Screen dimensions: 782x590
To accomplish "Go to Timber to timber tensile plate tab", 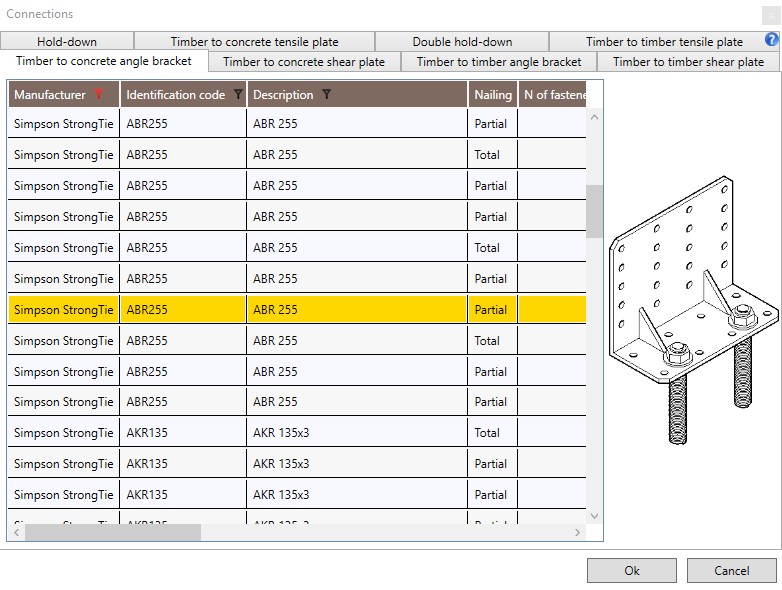I will coord(664,41).
